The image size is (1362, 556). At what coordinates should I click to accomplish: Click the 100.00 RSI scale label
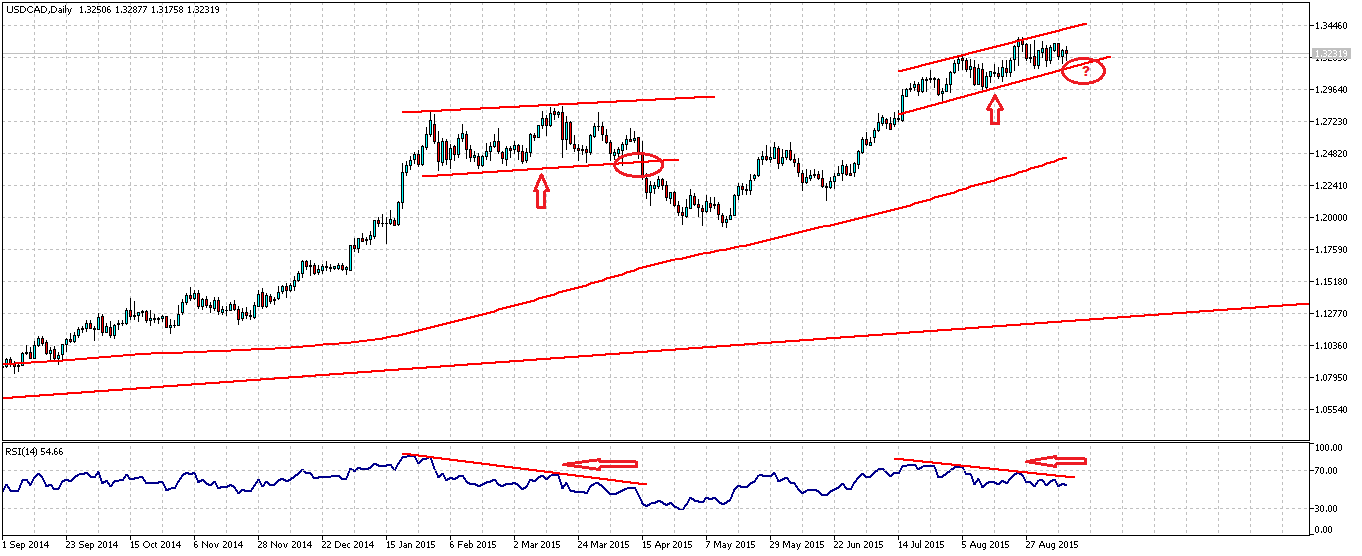coord(1329,449)
